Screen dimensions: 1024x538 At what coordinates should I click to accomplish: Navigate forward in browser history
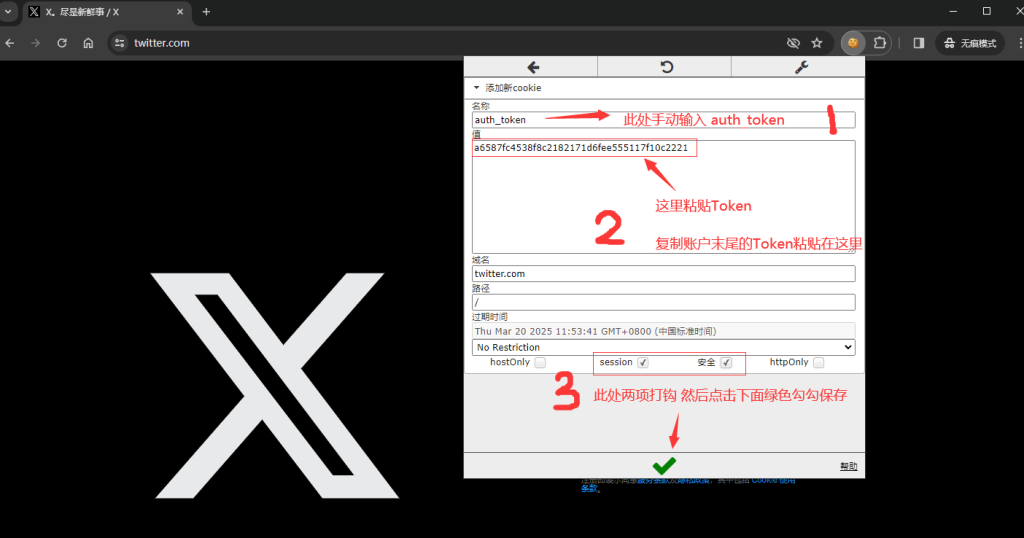(36, 43)
